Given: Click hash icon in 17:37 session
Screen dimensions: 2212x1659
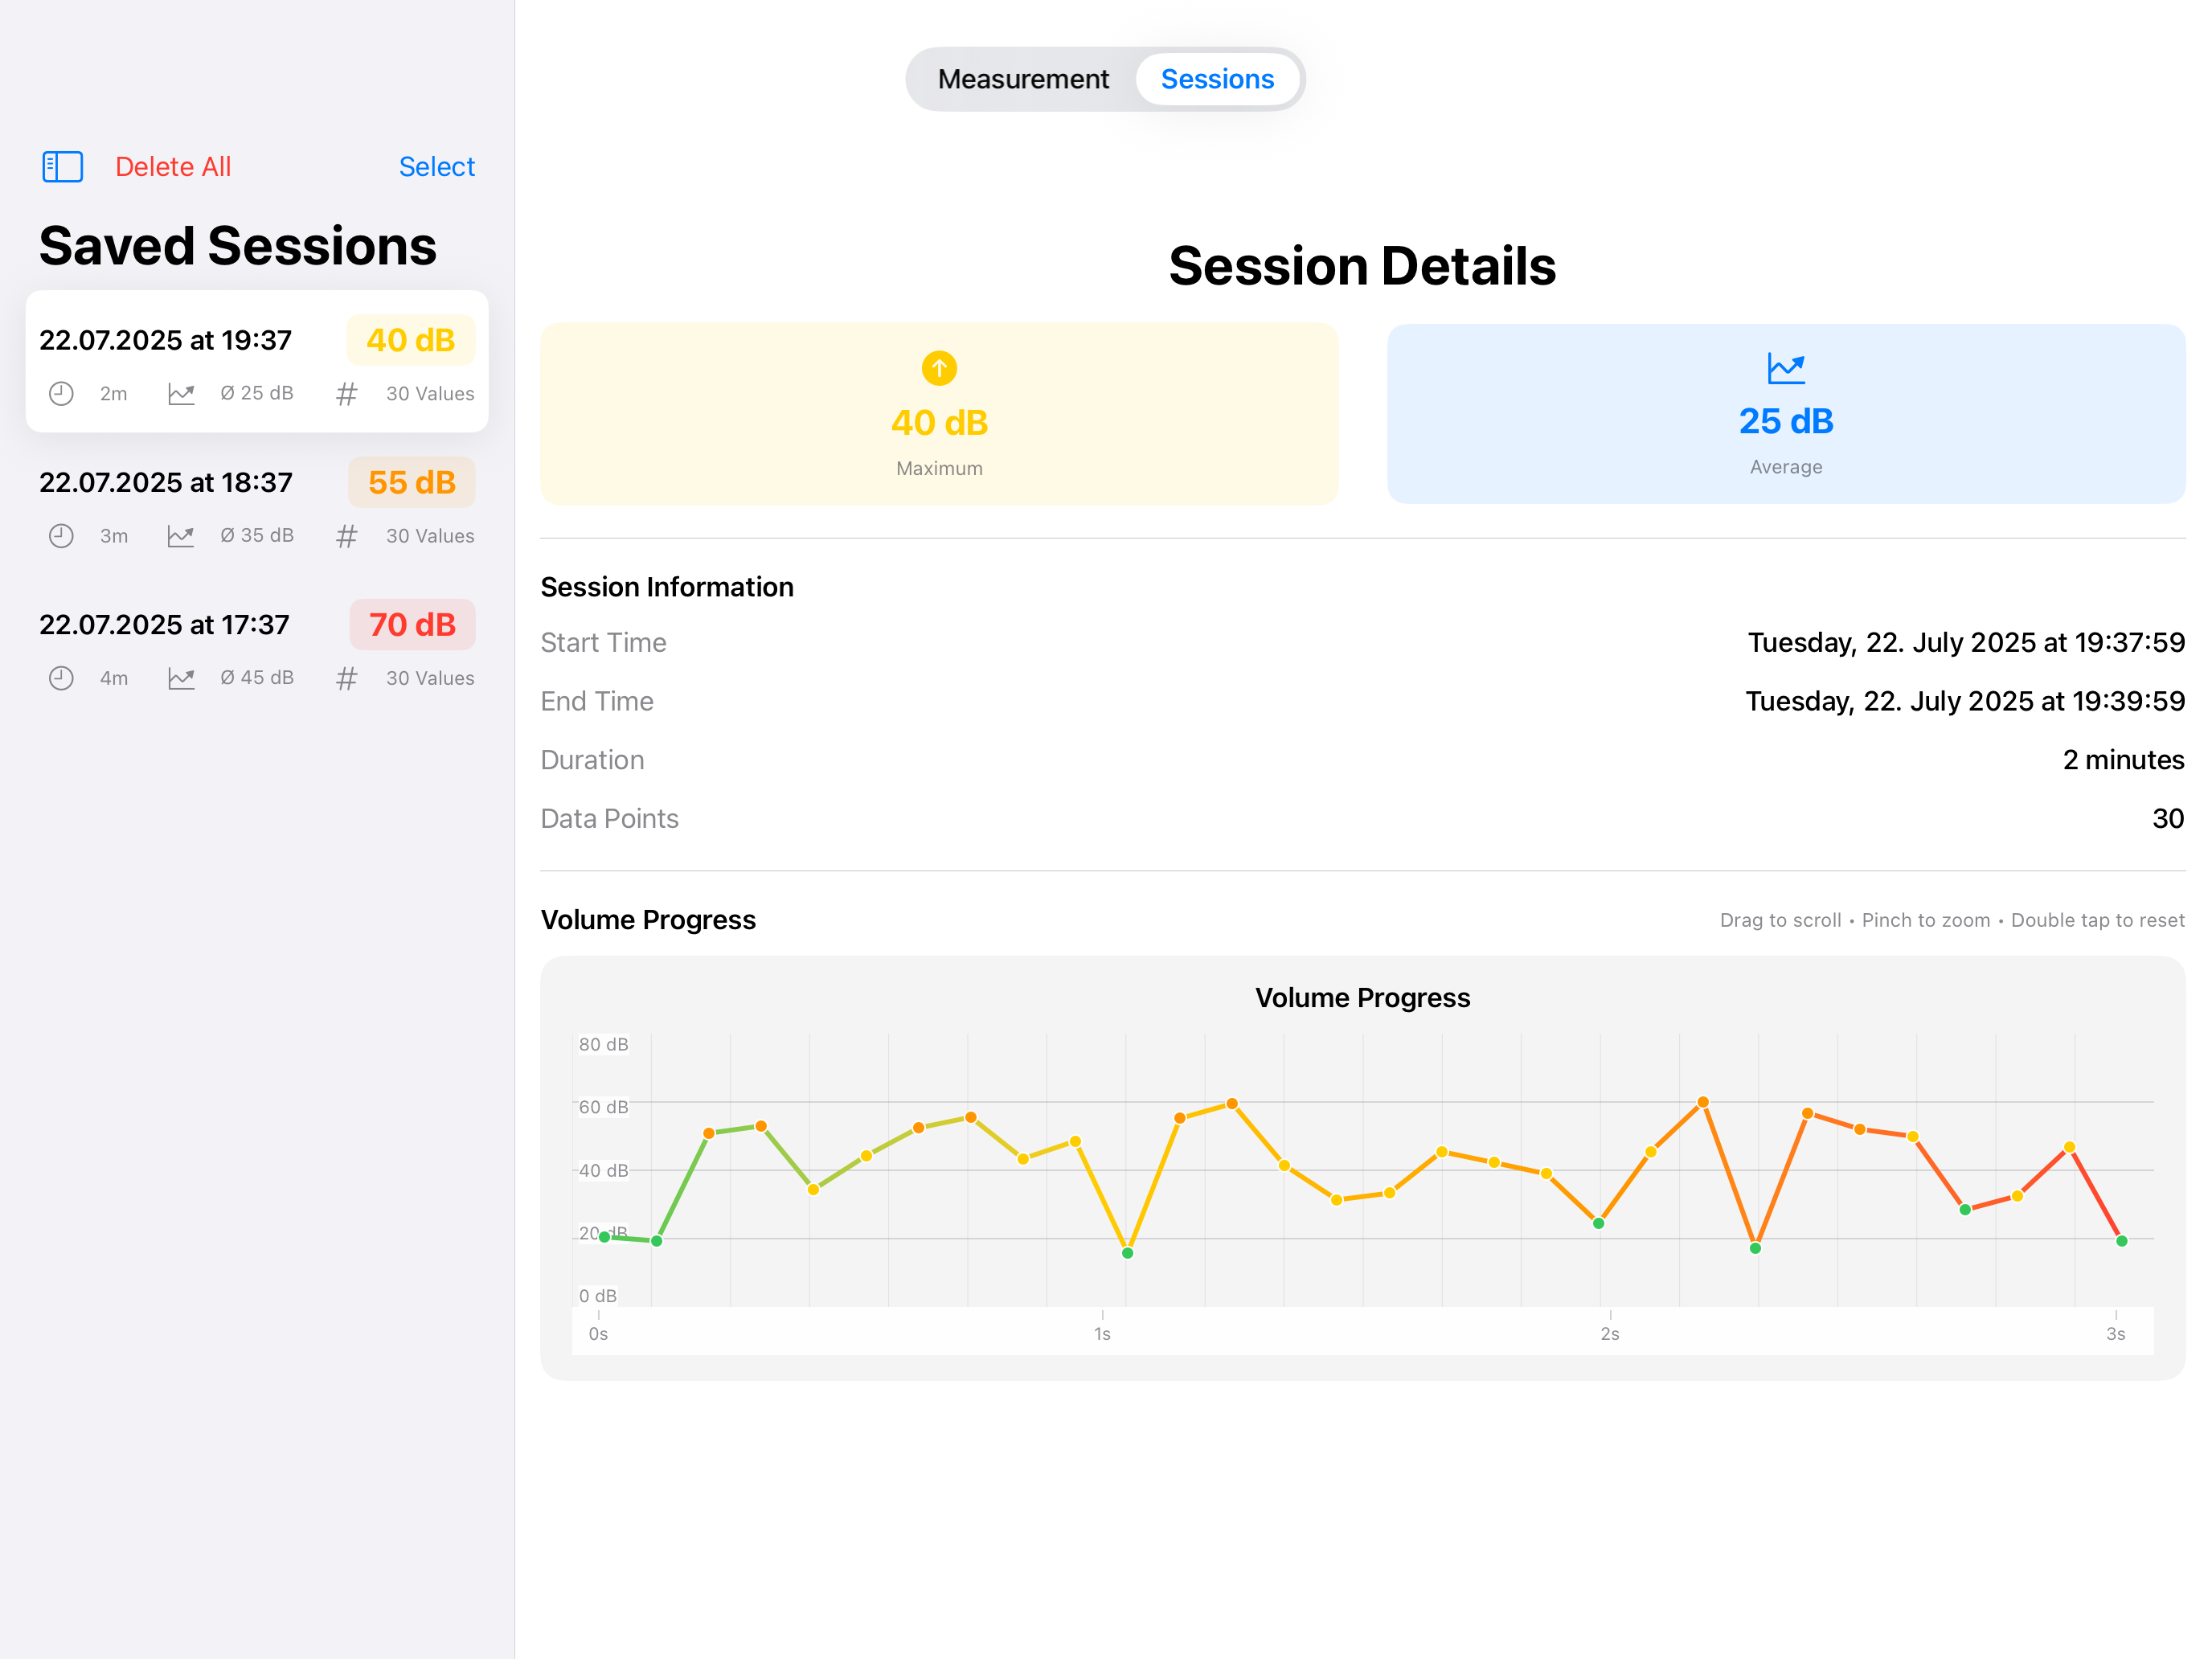Looking at the screenshot, I should tap(346, 678).
